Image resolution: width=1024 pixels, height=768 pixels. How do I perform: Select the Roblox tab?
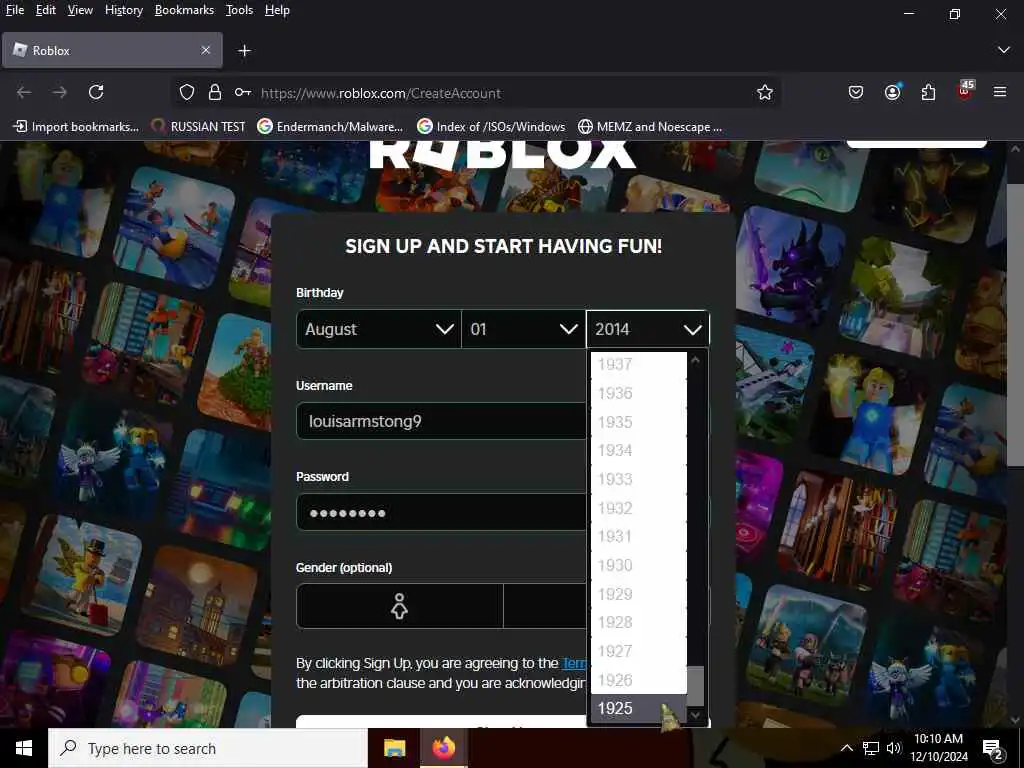pos(112,50)
